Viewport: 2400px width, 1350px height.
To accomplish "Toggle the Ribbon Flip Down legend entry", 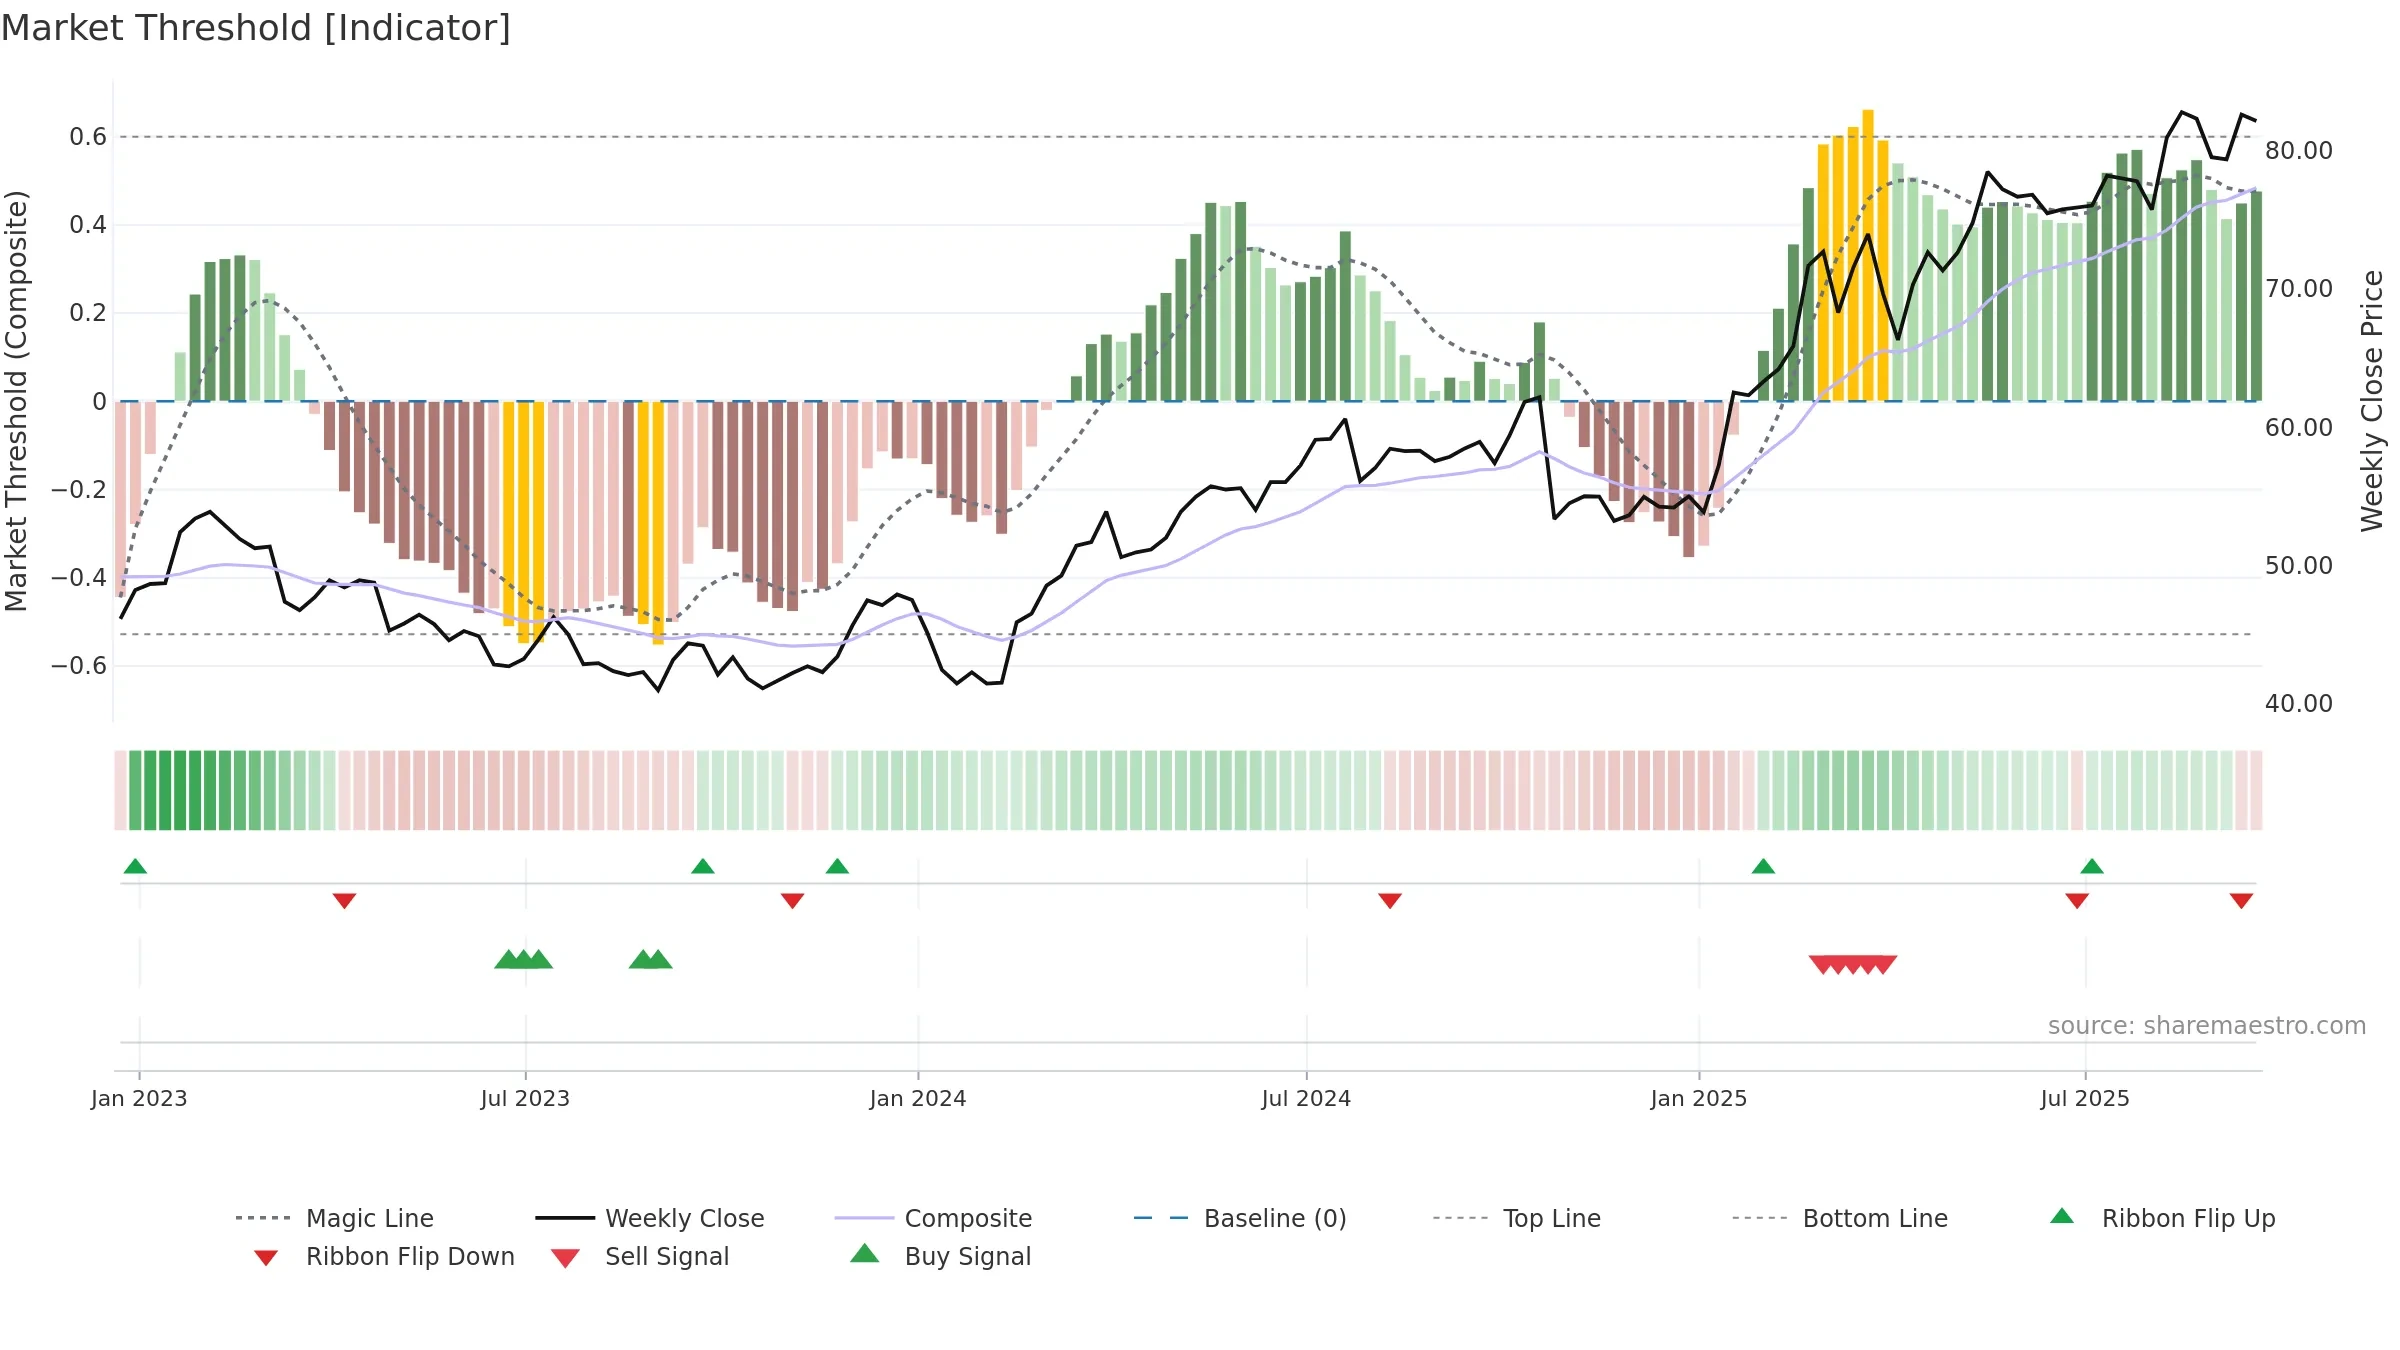I will pyautogui.click(x=385, y=1256).
